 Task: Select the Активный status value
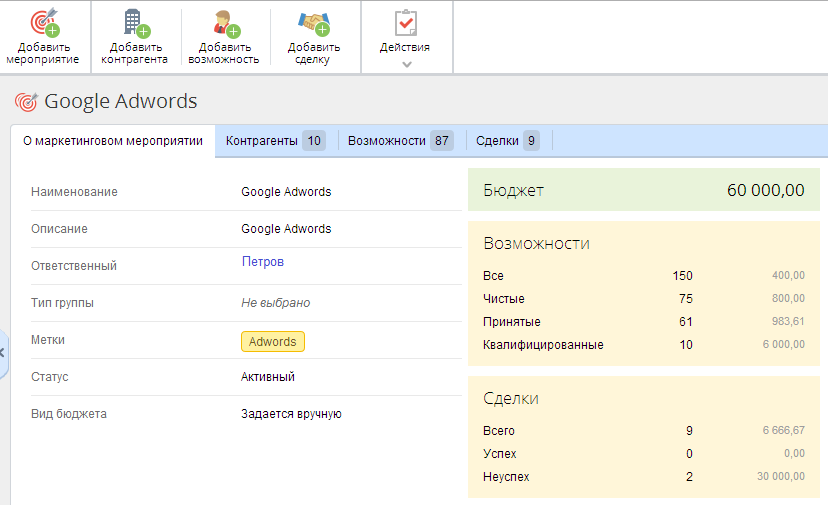(x=268, y=377)
